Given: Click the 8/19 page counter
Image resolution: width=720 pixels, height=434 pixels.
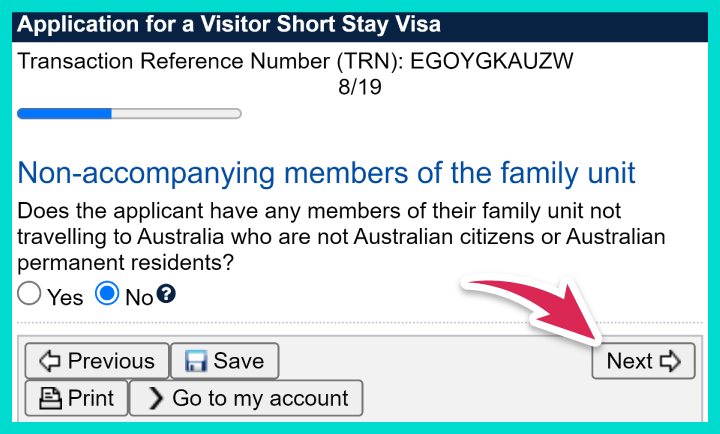Looking at the screenshot, I should click(360, 87).
